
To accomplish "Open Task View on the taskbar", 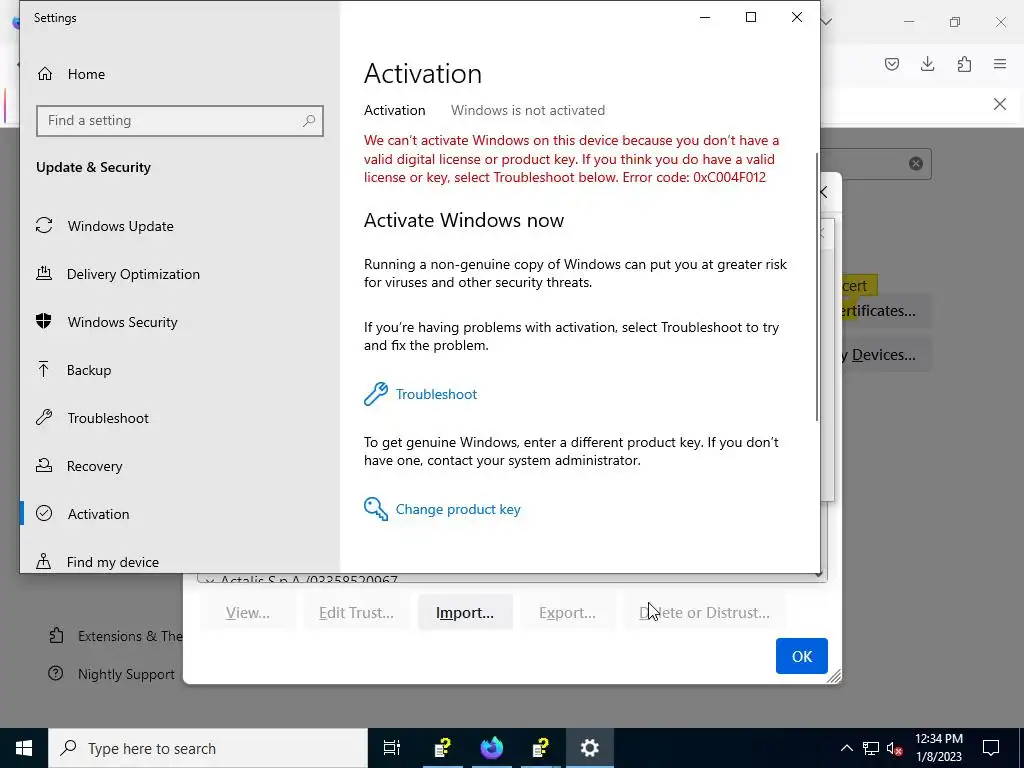I will (392, 748).
